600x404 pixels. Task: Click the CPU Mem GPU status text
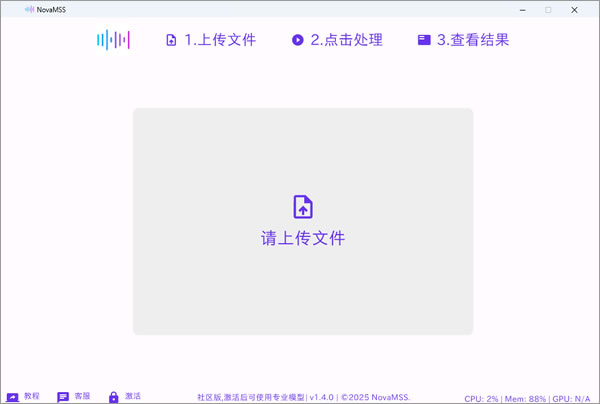[527, 399]
